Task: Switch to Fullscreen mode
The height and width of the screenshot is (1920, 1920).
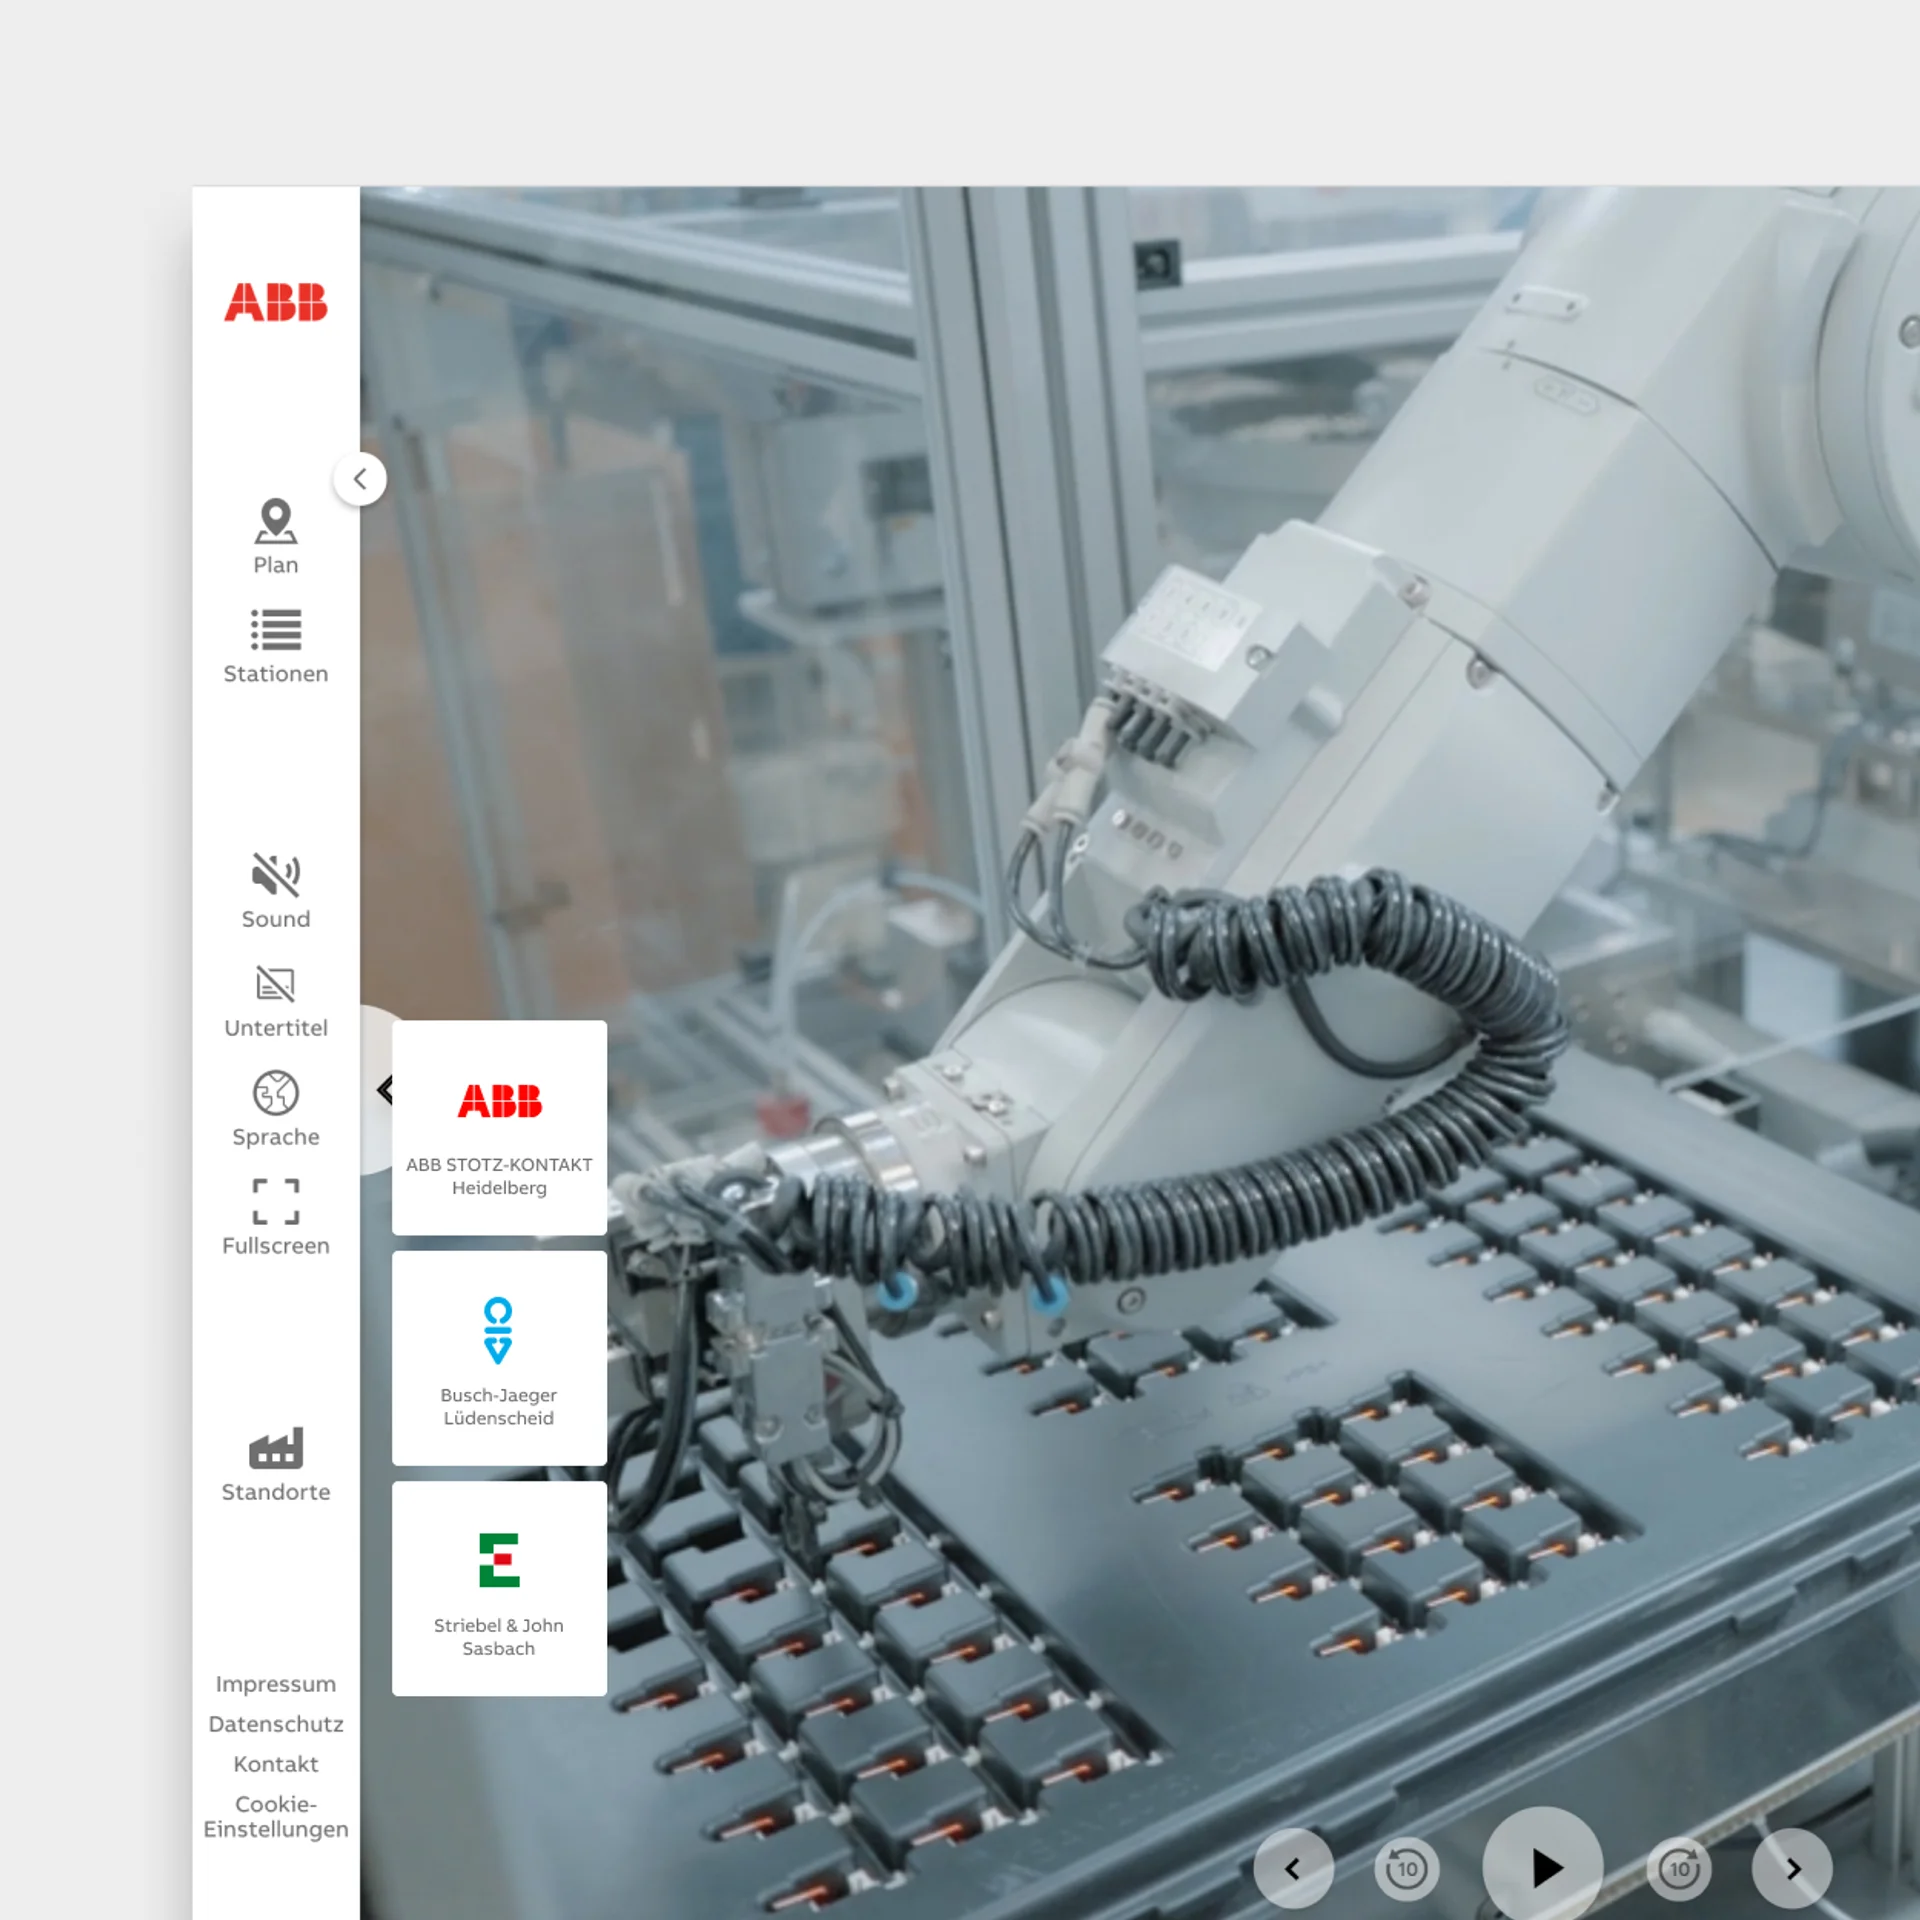Action: pyautogui.click(x=275, y=1218)
